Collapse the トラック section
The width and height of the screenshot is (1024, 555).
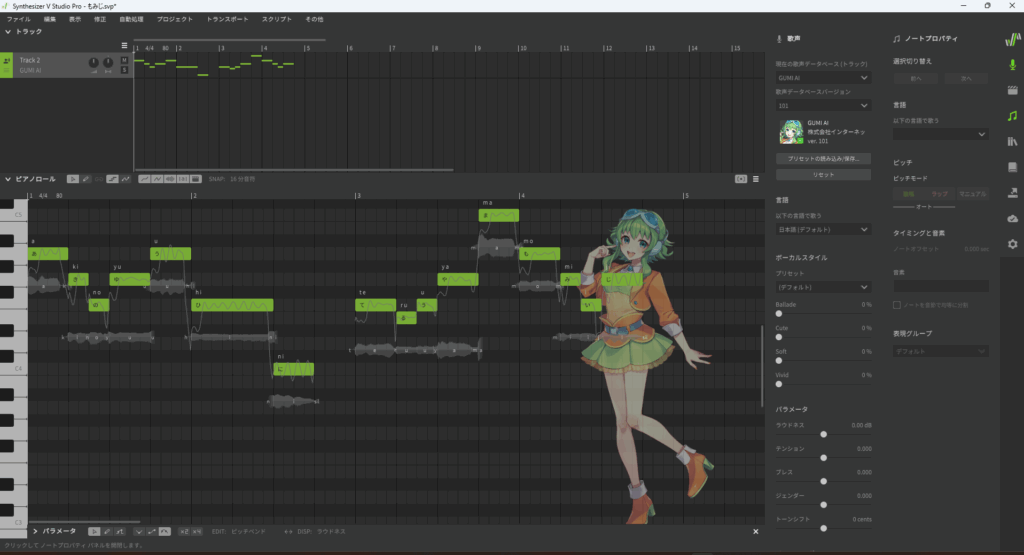[8, 31]
